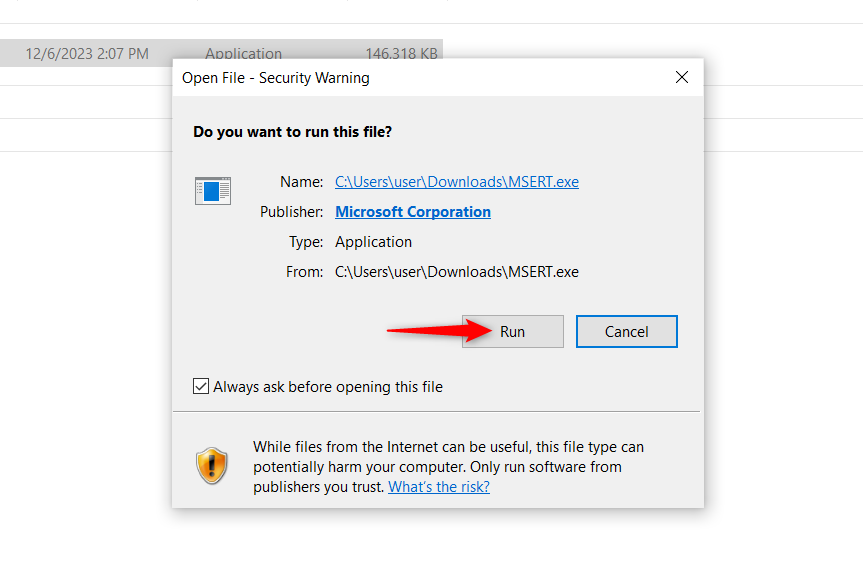Image resolution: width=863 pixels, height=563 pixels.
Task: Click the yellow security shield icon
Action: pos(211,466)
